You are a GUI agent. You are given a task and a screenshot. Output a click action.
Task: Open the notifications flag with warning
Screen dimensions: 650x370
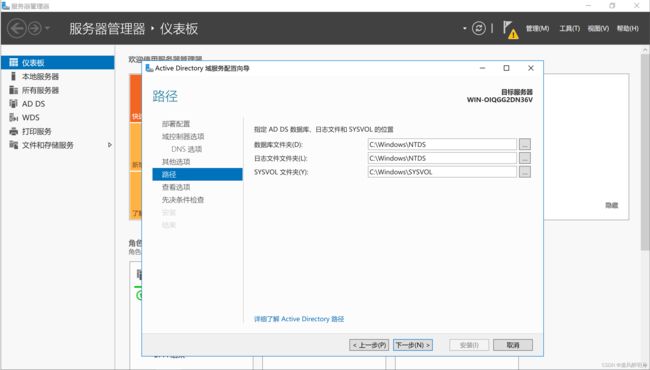510,30
